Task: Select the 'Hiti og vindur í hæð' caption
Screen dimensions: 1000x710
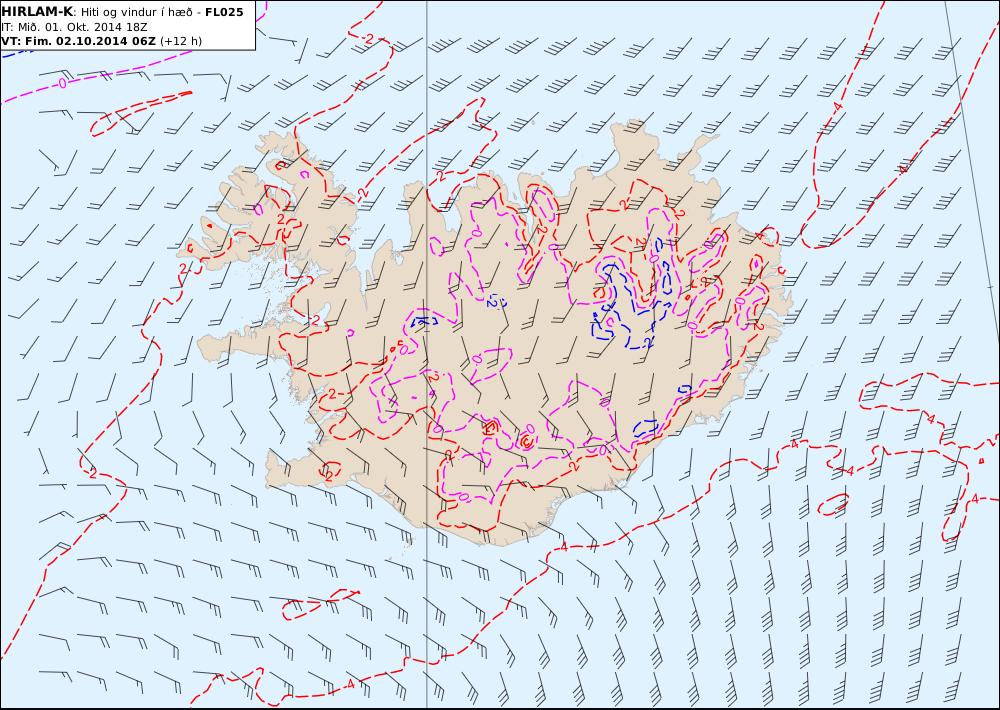Action: 136,13
